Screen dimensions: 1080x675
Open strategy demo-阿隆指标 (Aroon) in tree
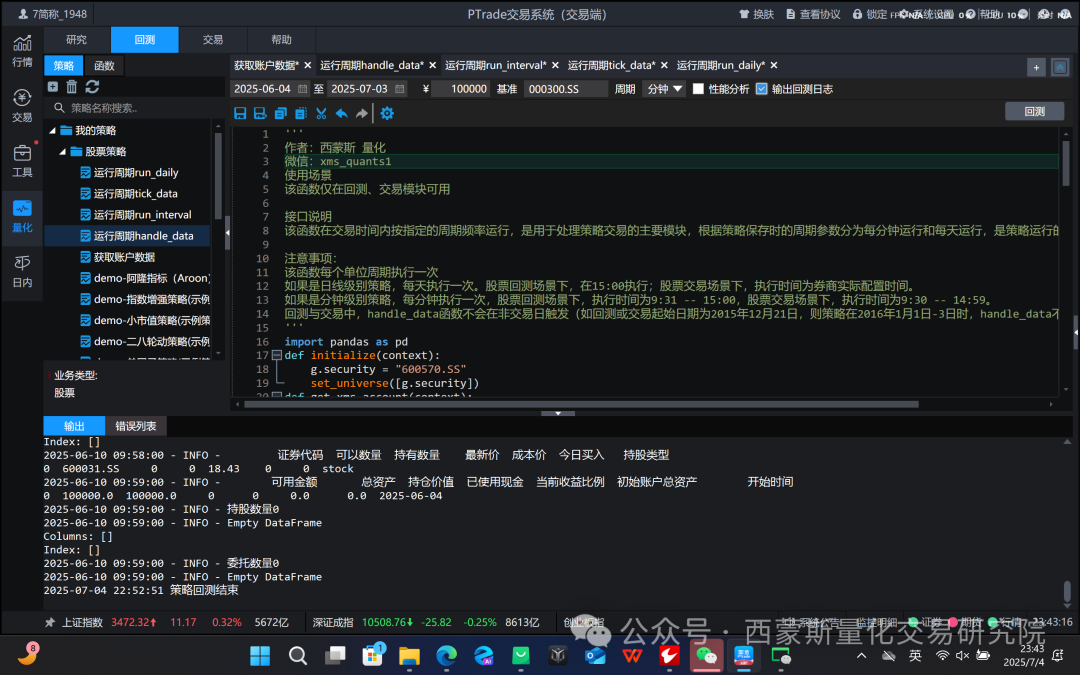[x=145, y=278]
